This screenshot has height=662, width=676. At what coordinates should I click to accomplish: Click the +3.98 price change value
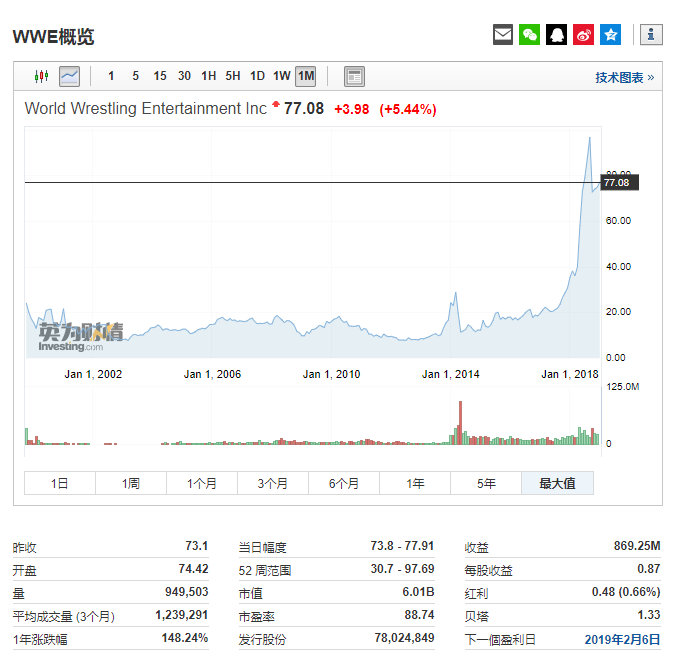pyautogui.click(x=352, y=109)
